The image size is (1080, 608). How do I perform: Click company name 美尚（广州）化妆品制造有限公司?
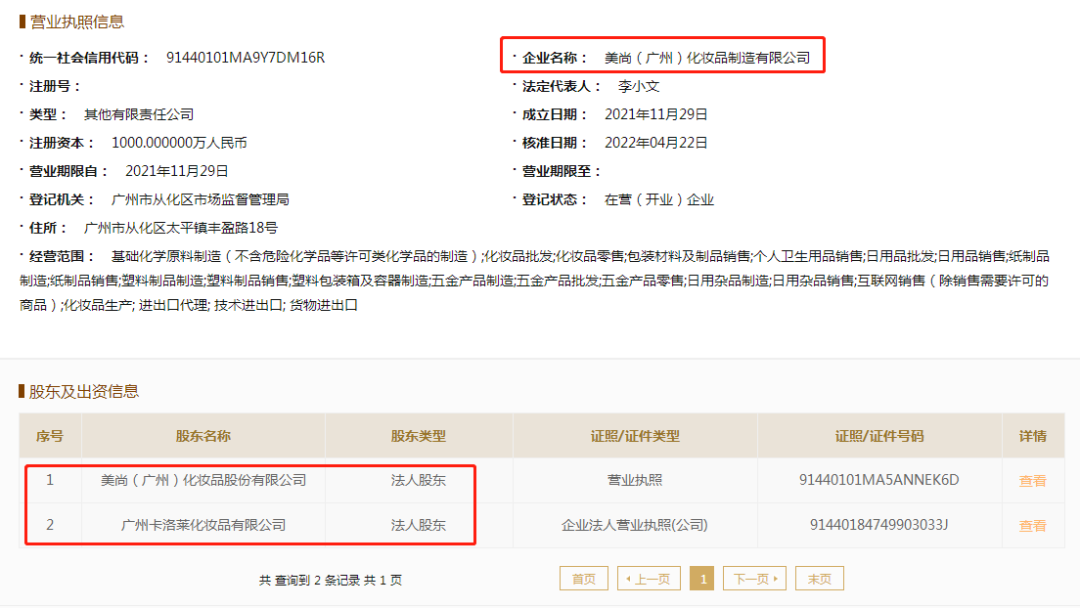click(707, 58)
